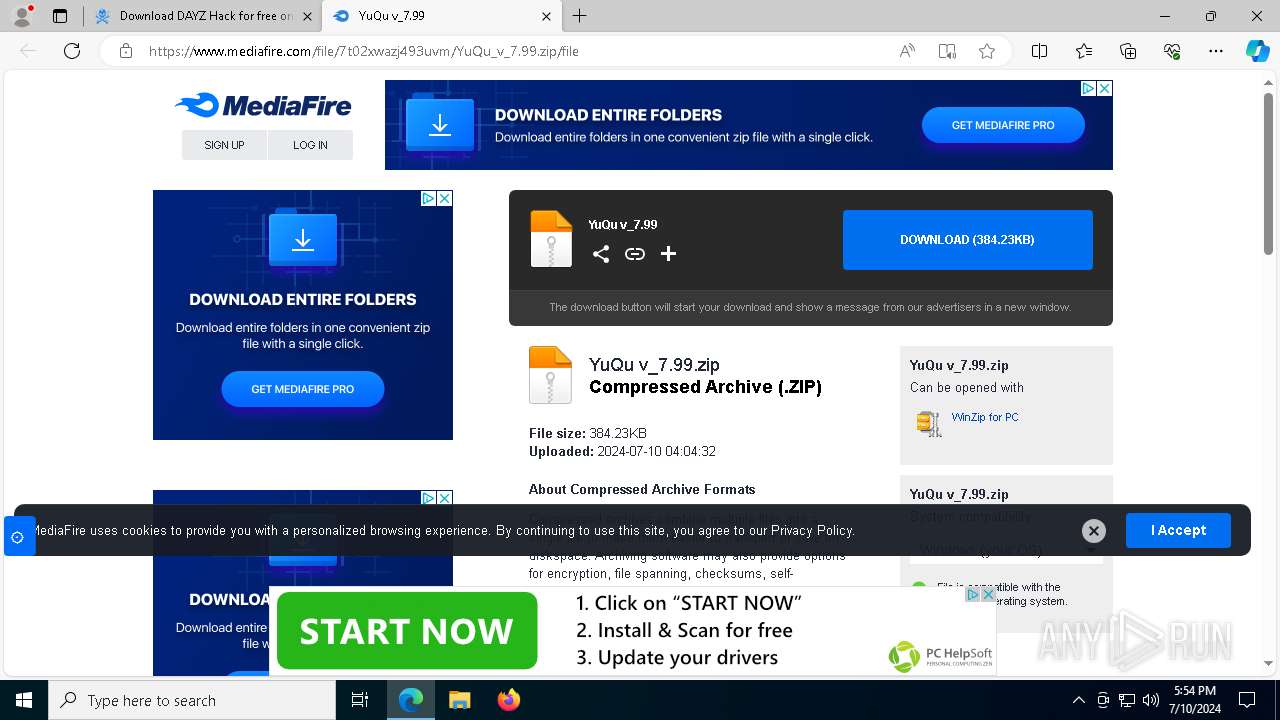1280x720 pixels.
Task: Open File Explorer from taskbar
Action: click(460, 700)
